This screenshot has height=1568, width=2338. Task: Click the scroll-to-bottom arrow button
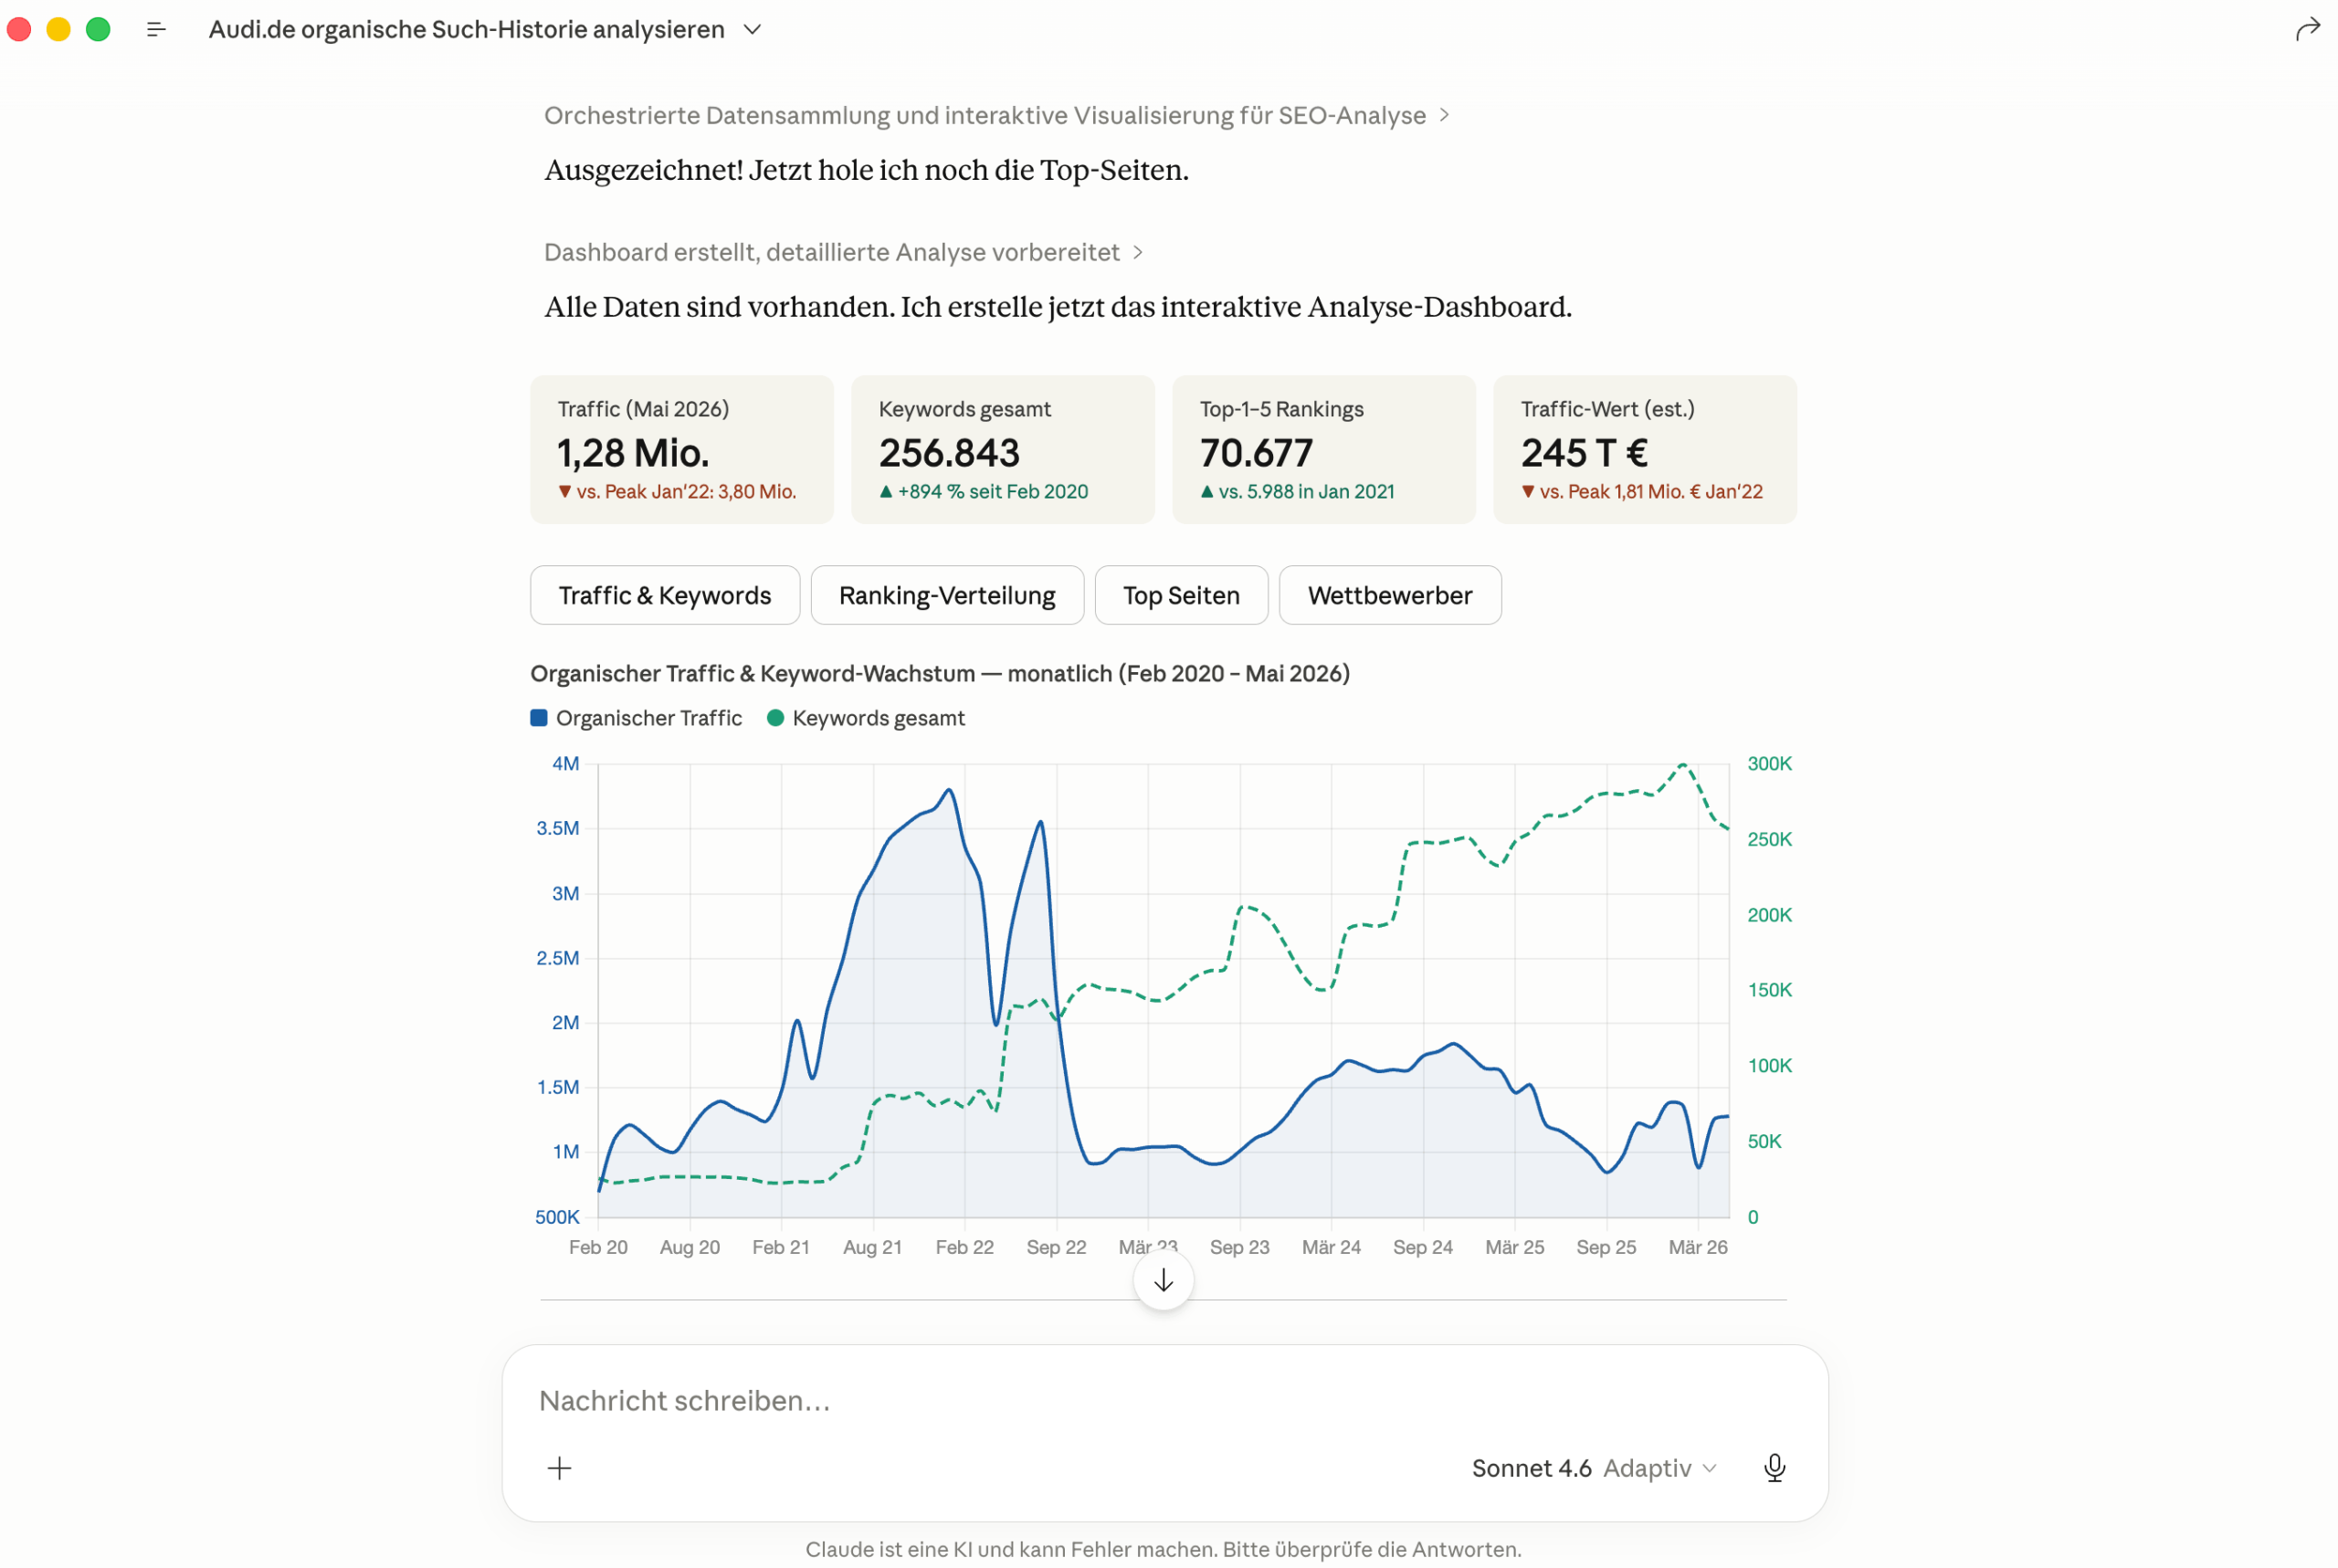pyautogui.click(x=1163, y=1280)
